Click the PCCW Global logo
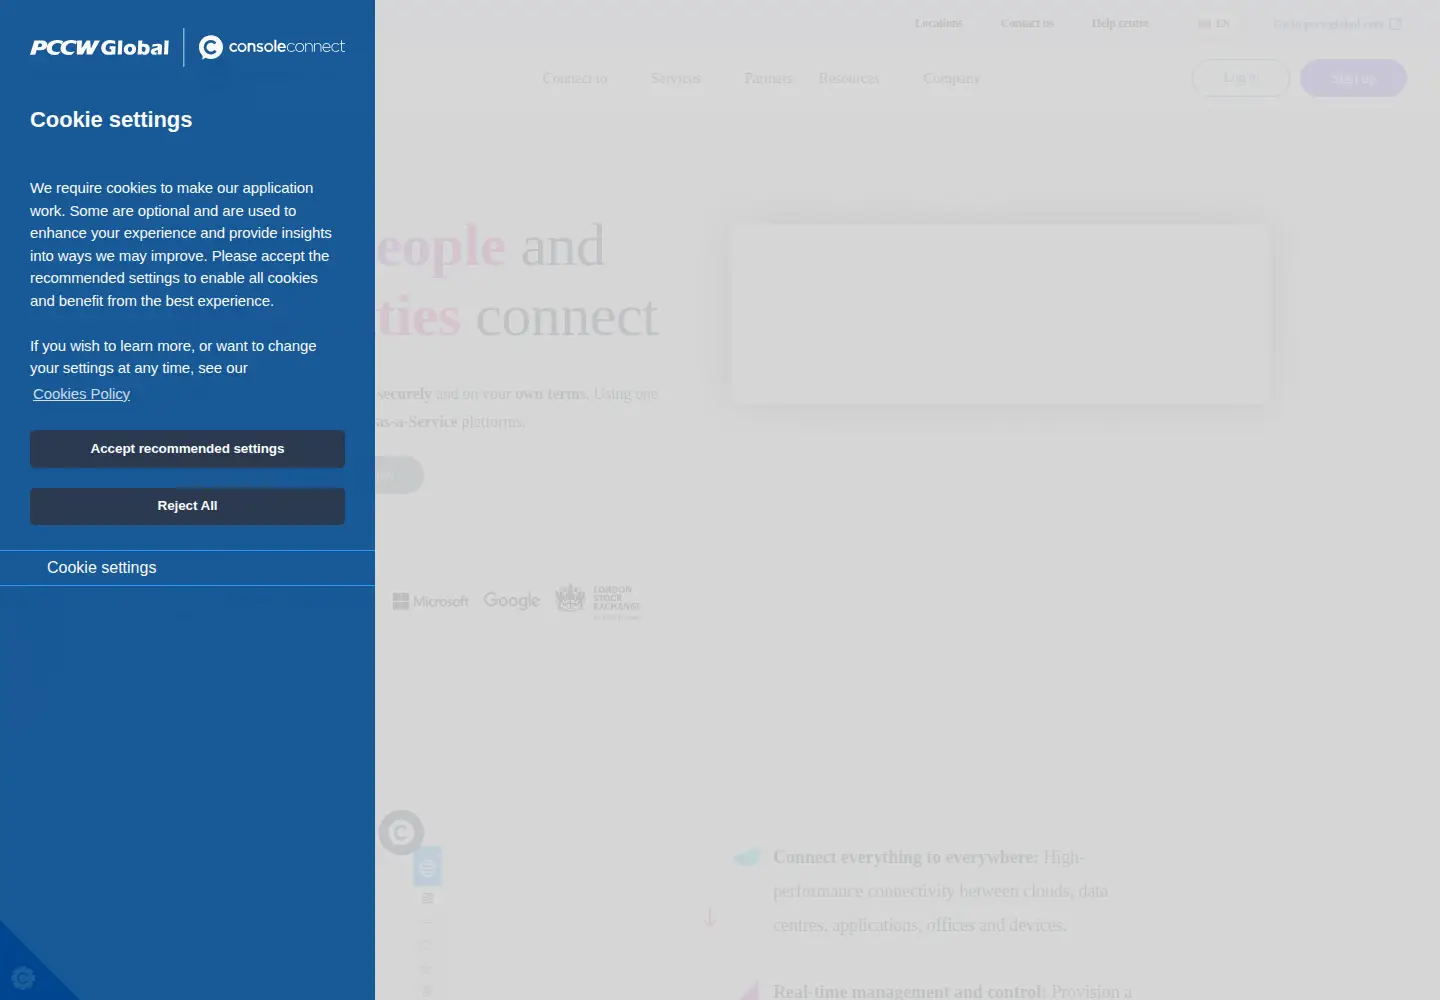Screen dimensions: 1440x1000 pyautogui.click(x=99, y=48)
